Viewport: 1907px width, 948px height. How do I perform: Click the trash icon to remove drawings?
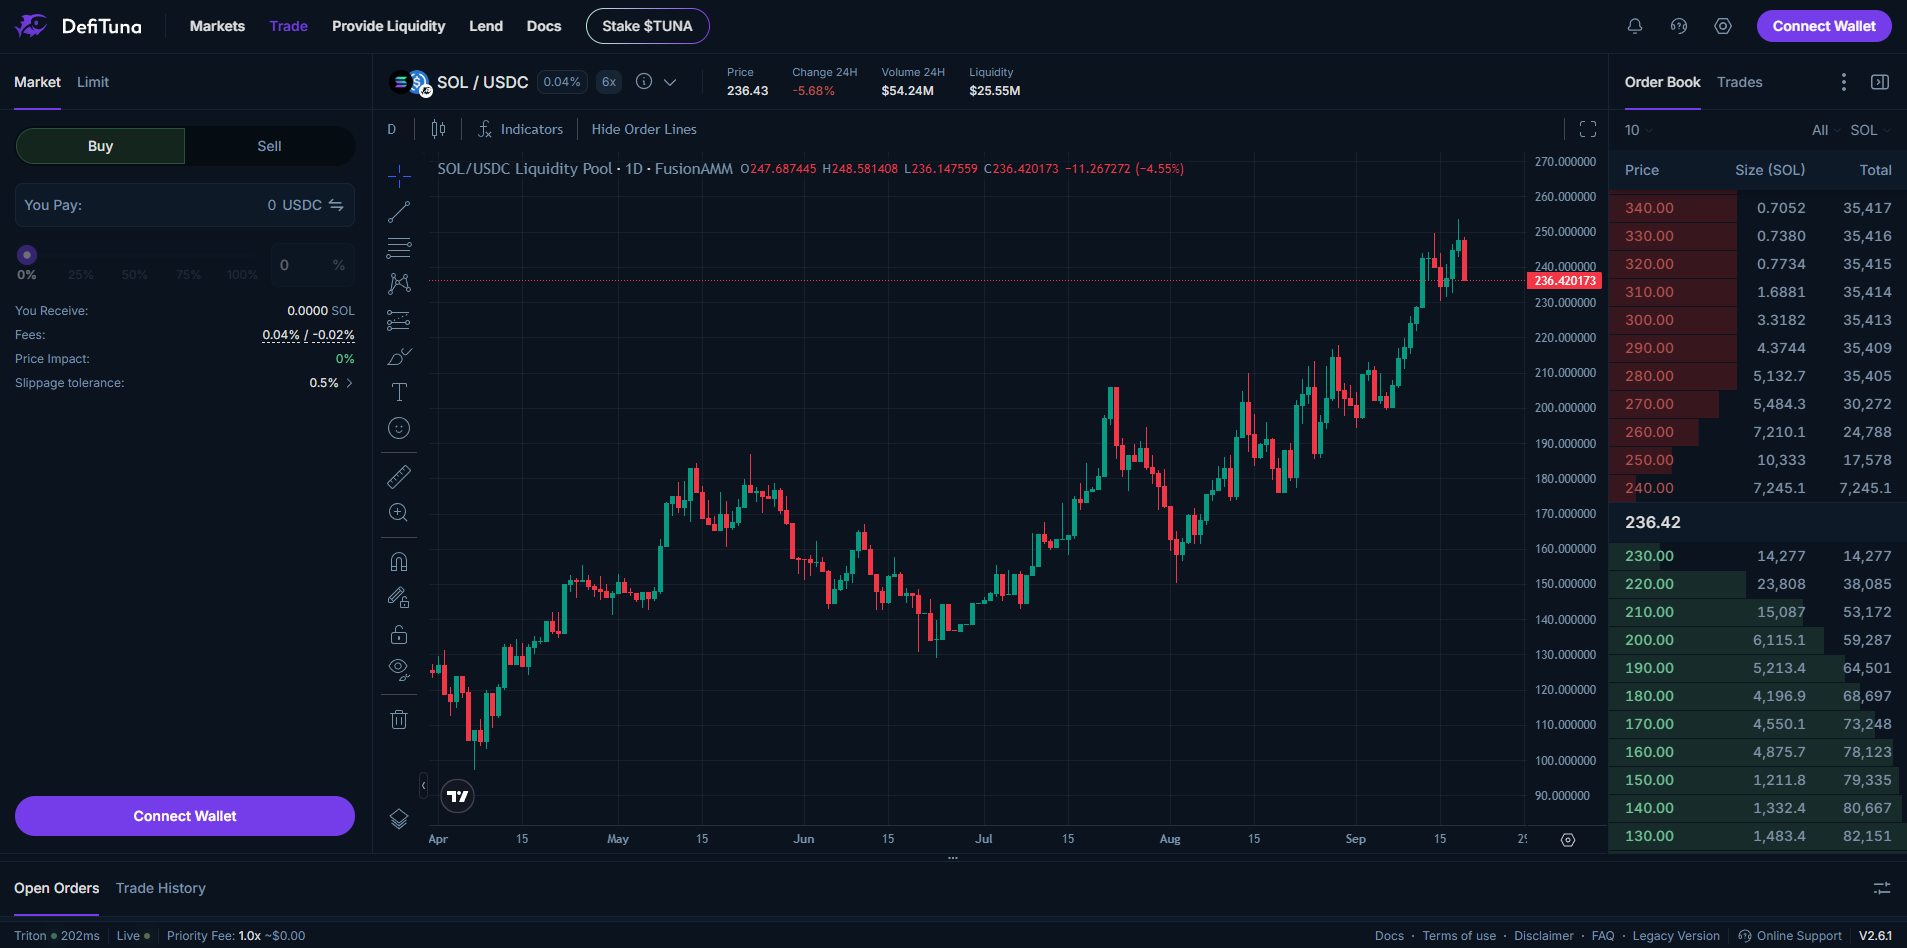click(x=399, y=719)
